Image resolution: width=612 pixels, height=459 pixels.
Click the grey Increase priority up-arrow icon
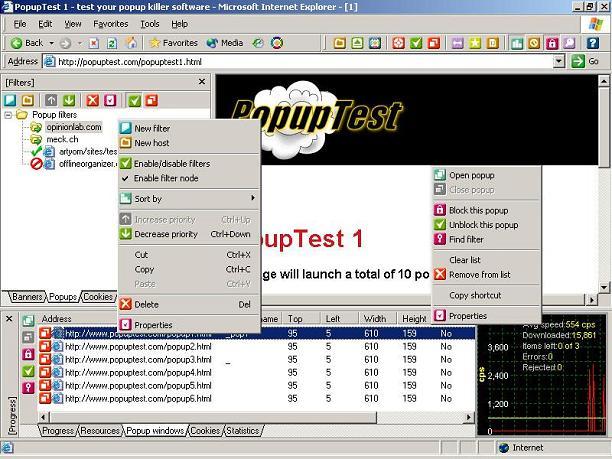[51, 100]
